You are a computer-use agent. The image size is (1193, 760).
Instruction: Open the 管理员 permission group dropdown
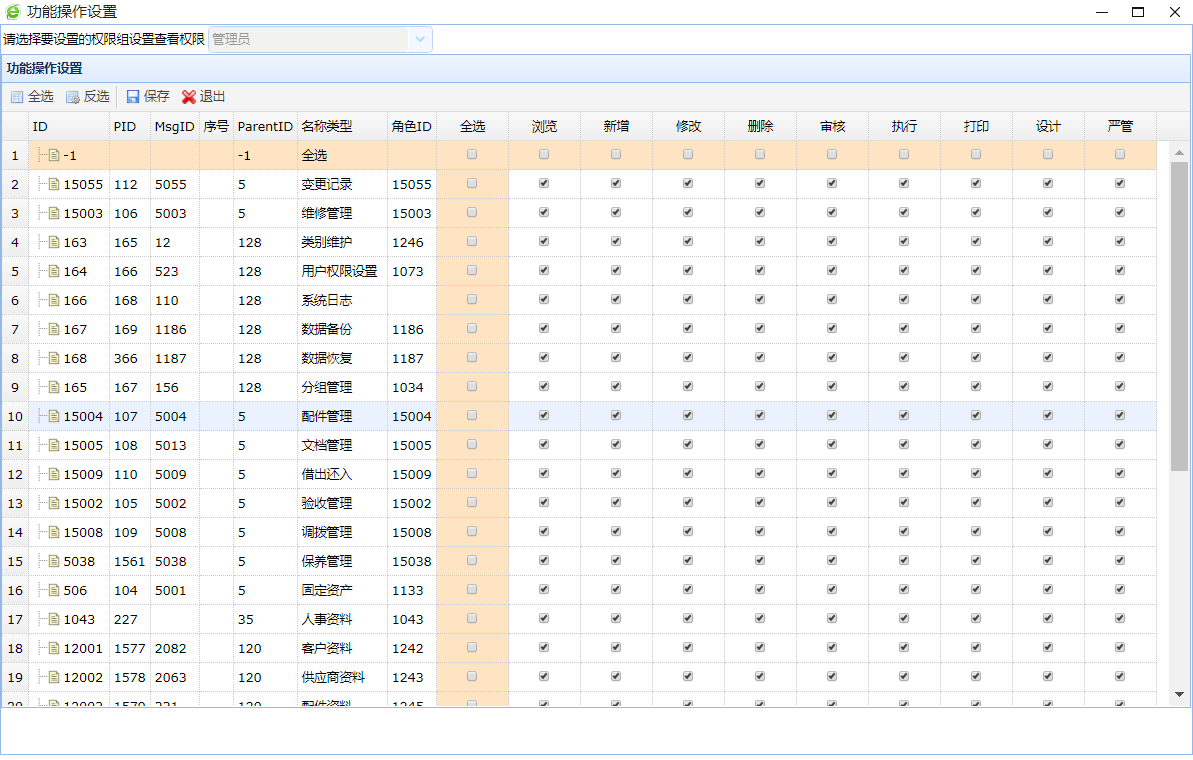coord(420,39)
